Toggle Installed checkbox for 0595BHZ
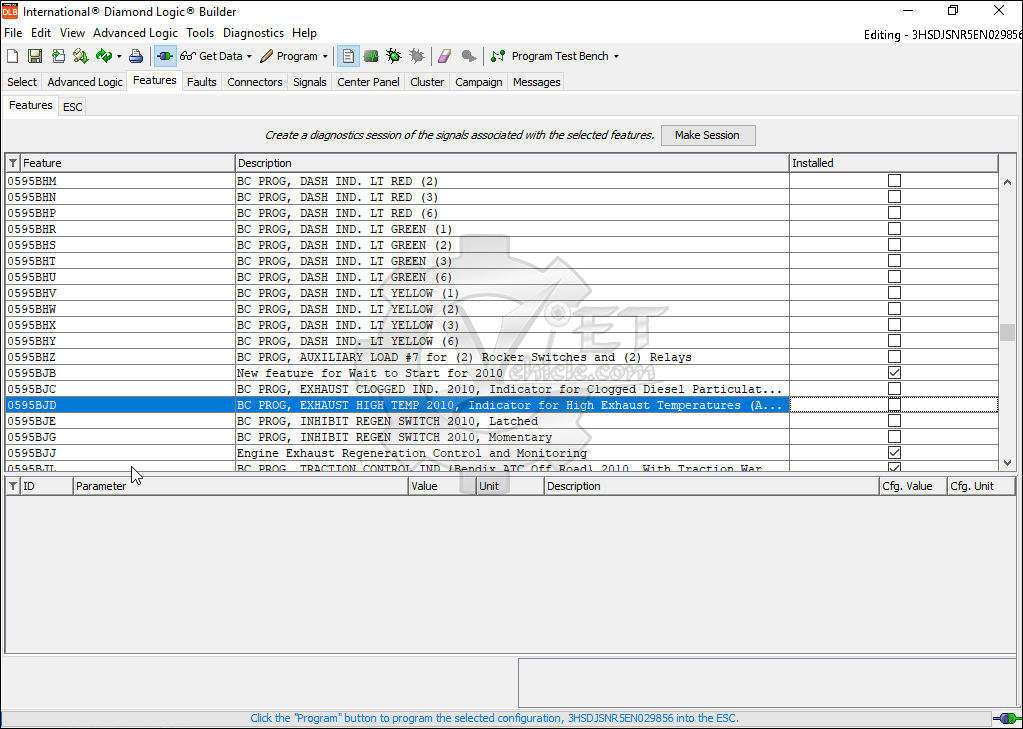This screenshot has width=1023, height=729. (894, 357)
